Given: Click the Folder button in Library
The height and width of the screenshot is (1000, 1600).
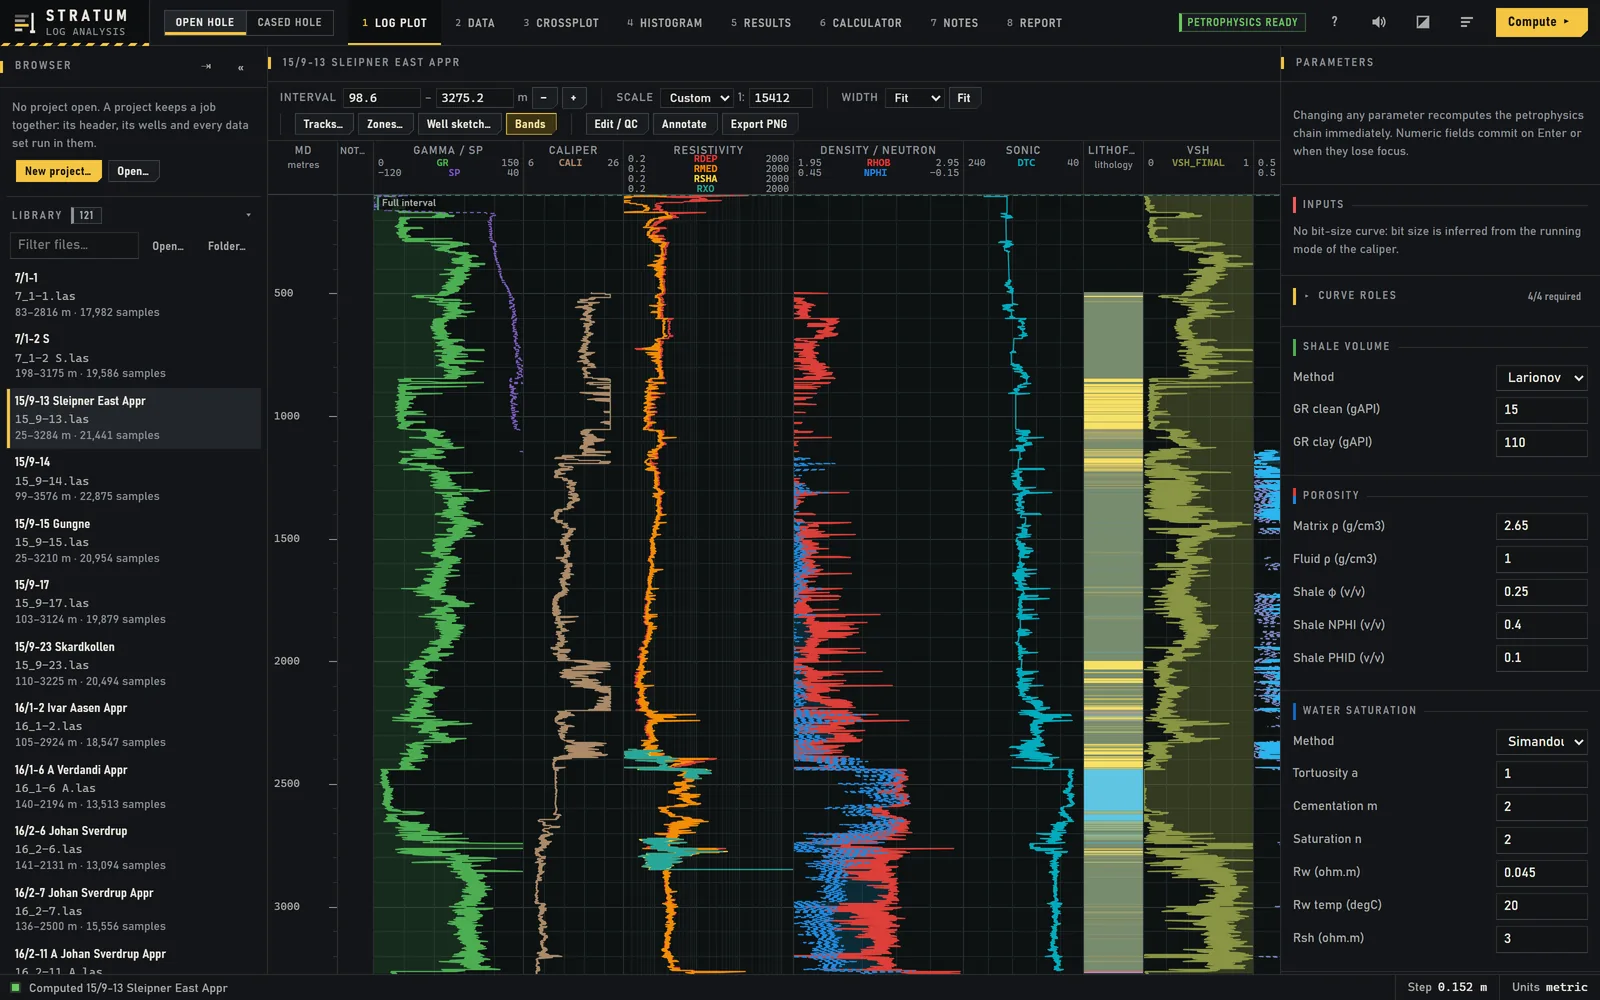Looking at the screenshot, I should 227,246.
